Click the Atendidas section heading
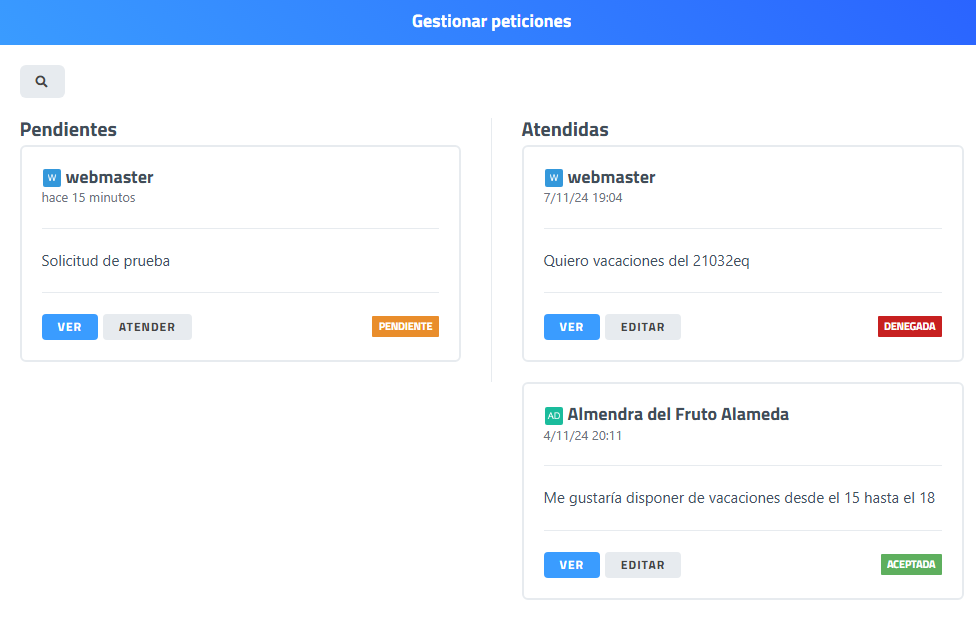The image size is (976, 635). coord(565,130)
